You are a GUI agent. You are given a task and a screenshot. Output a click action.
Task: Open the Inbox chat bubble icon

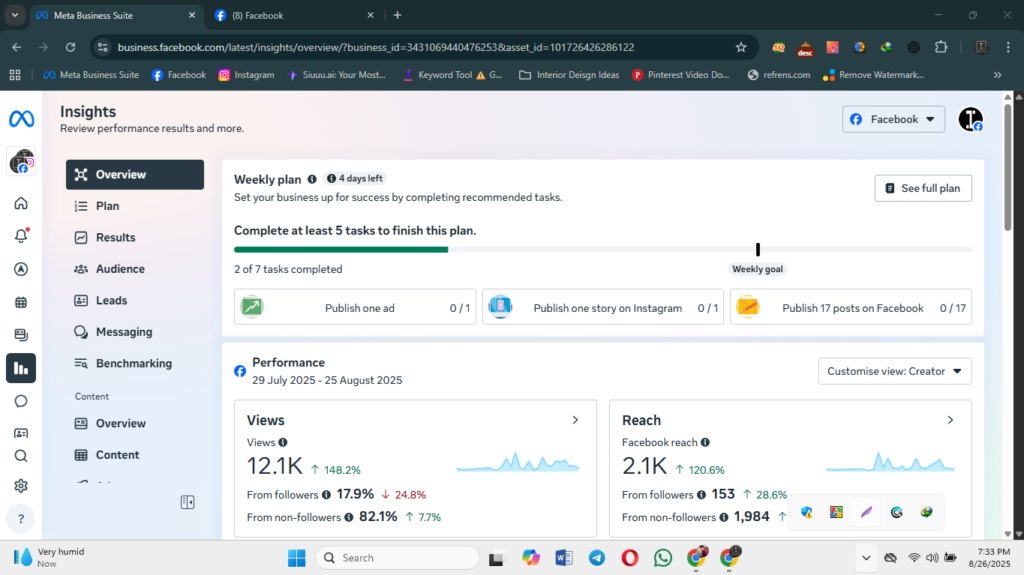click(x=21, y=401)
